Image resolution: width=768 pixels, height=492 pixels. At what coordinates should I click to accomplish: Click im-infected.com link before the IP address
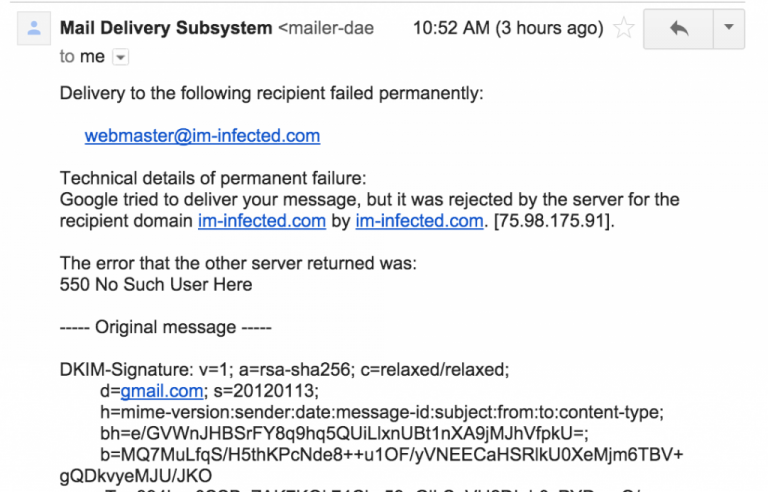(x=419, y=221)
